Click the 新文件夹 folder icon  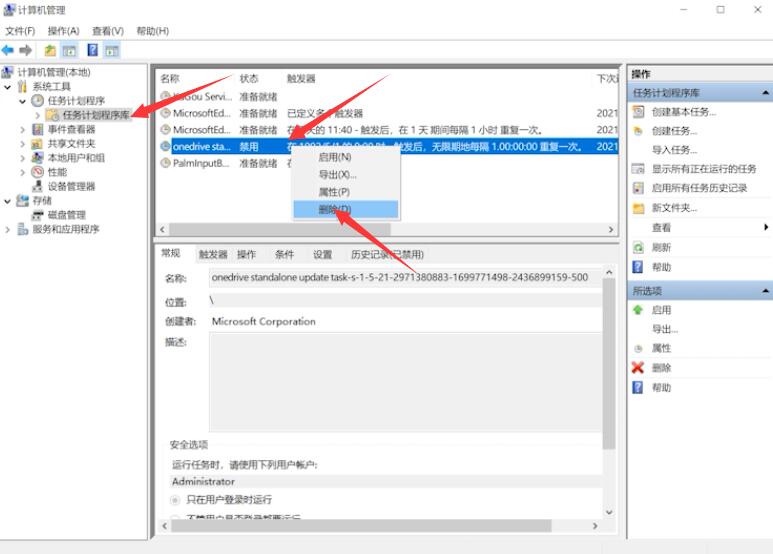(x=638, y=208)
